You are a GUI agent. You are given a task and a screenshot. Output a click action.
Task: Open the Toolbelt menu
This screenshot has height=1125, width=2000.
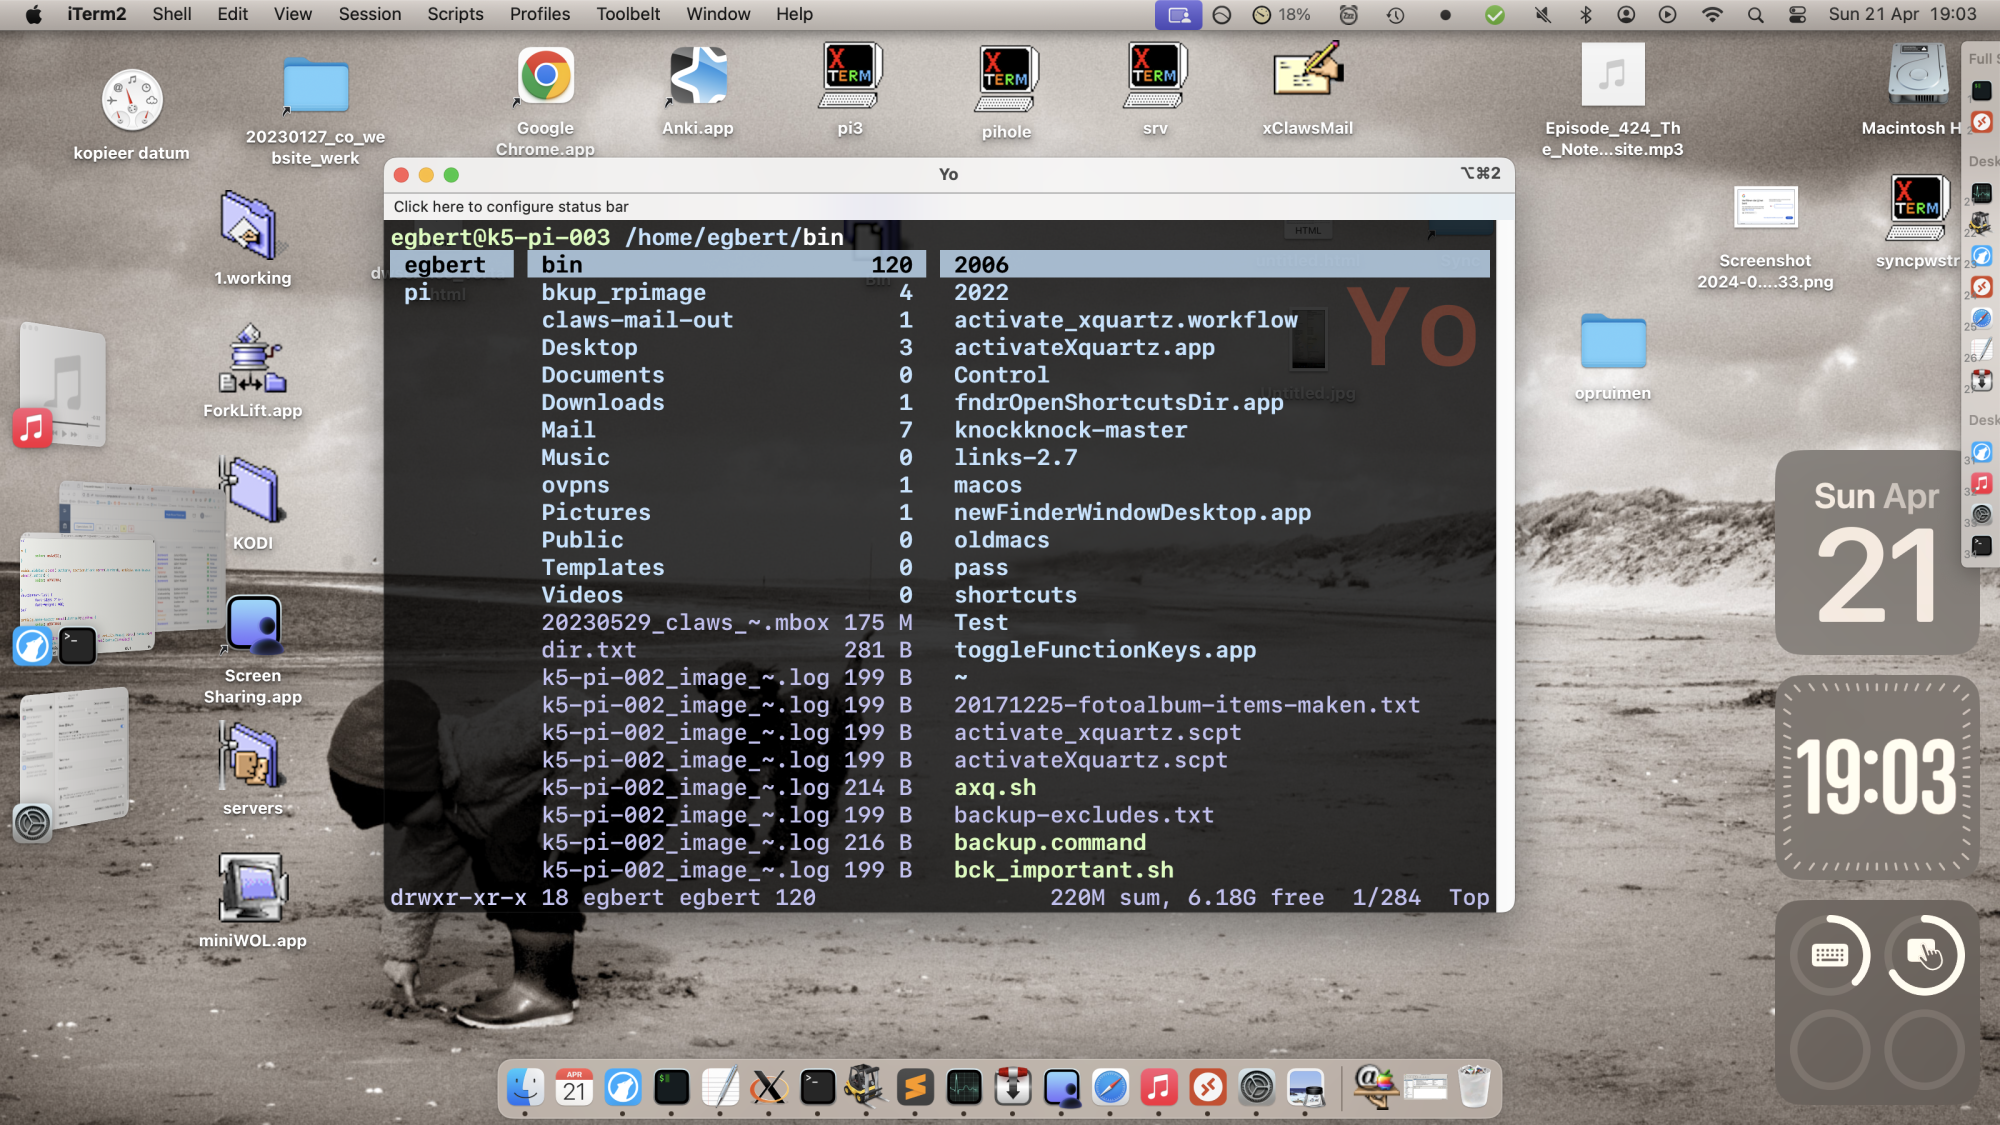click(628, 14)
